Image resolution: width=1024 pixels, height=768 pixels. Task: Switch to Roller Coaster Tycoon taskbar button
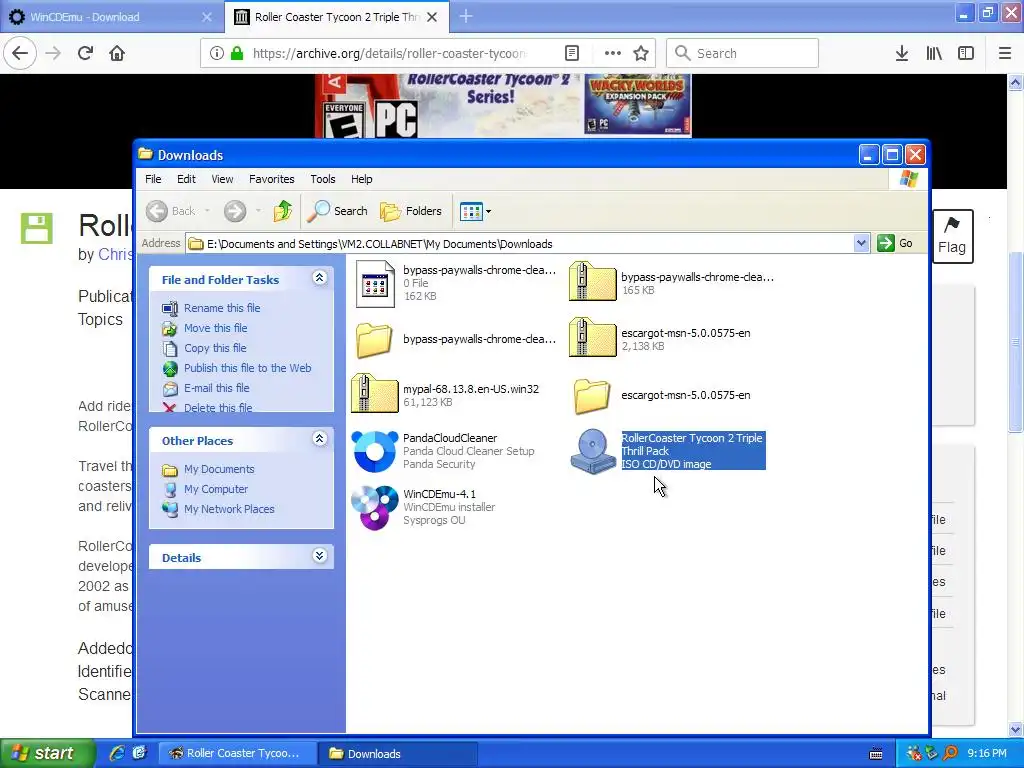tap(238, 753)
